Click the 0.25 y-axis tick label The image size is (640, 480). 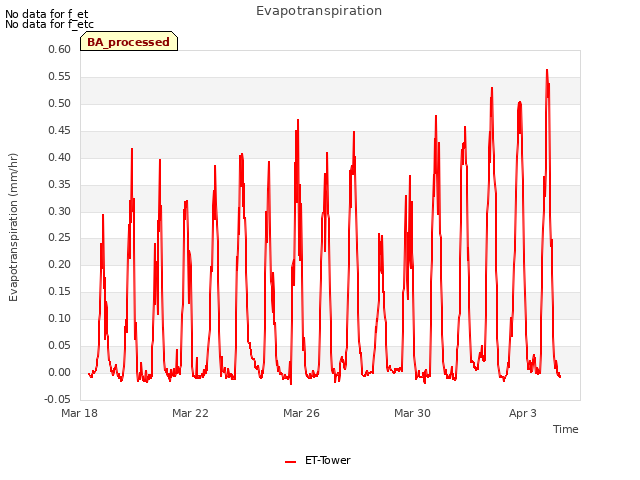point(60,238)
